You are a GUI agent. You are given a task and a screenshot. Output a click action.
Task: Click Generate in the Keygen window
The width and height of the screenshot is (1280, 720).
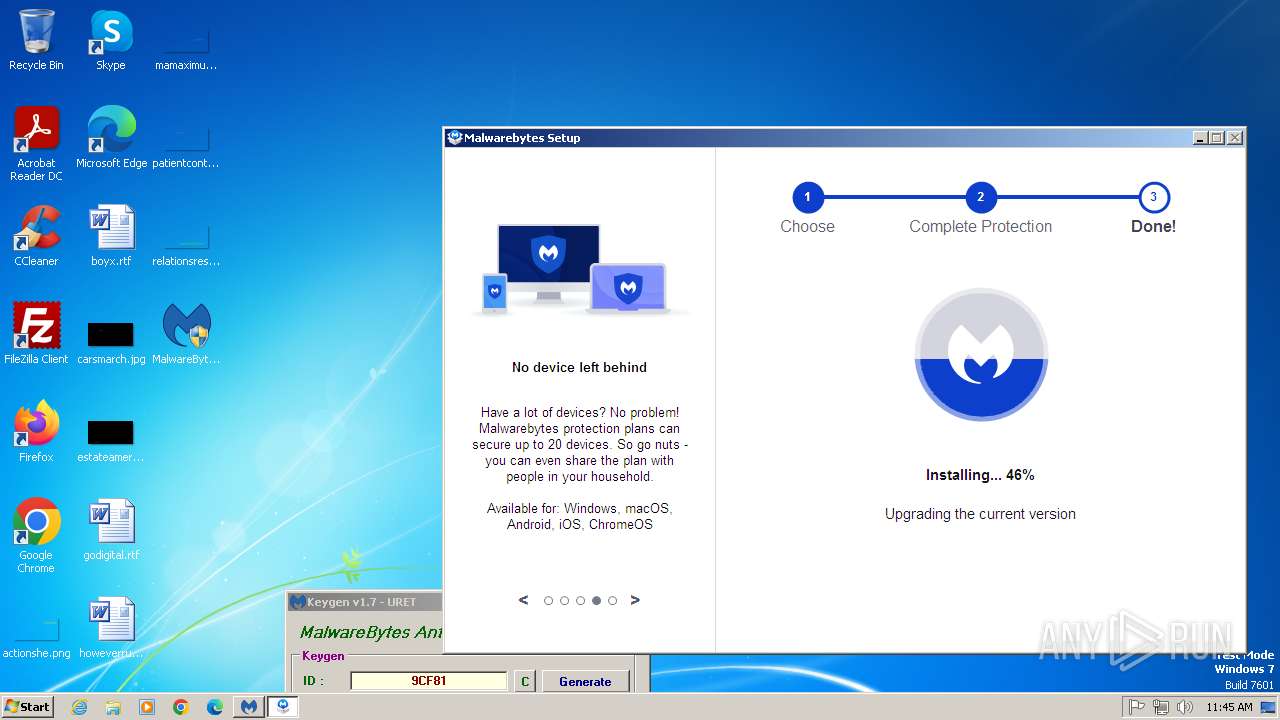(x=585, y=681)
